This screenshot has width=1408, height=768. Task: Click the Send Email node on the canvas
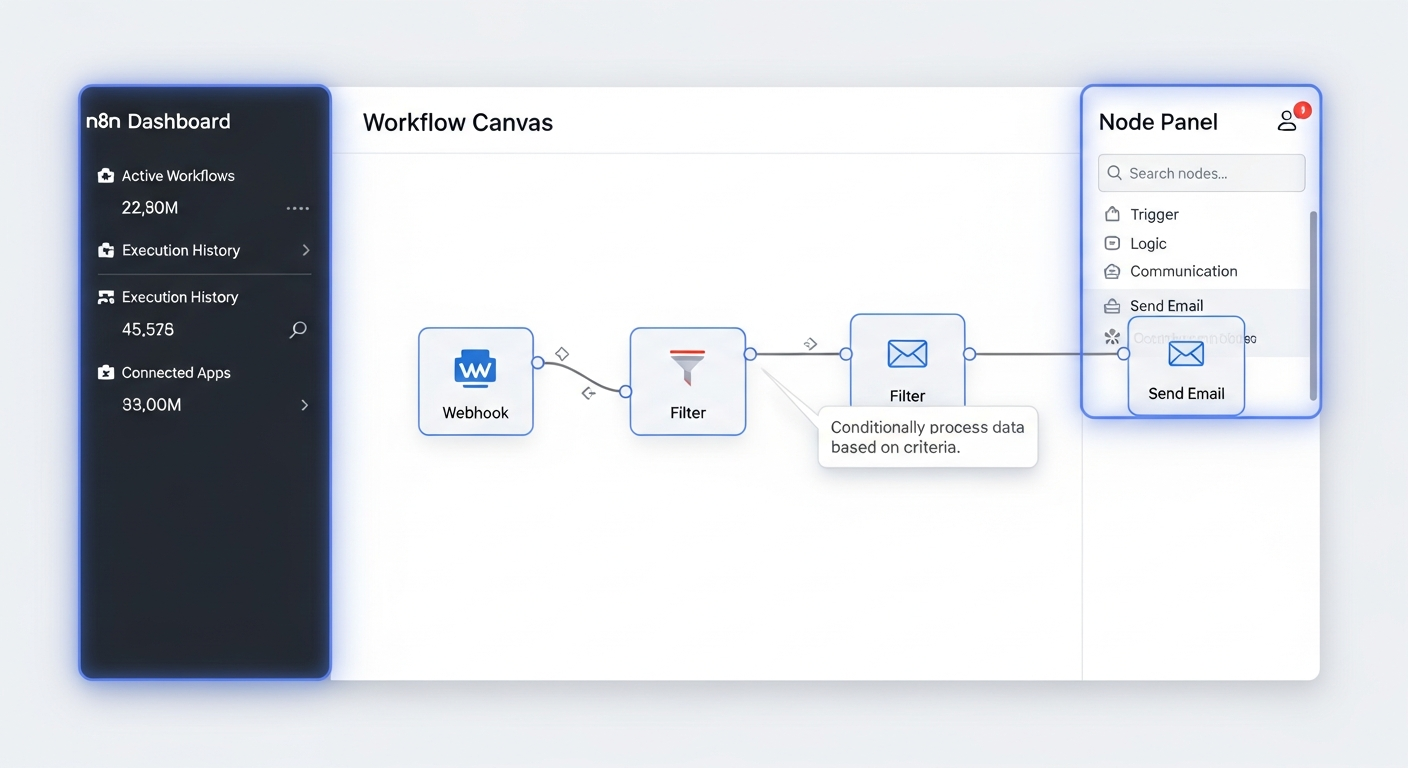[1186, 366]
